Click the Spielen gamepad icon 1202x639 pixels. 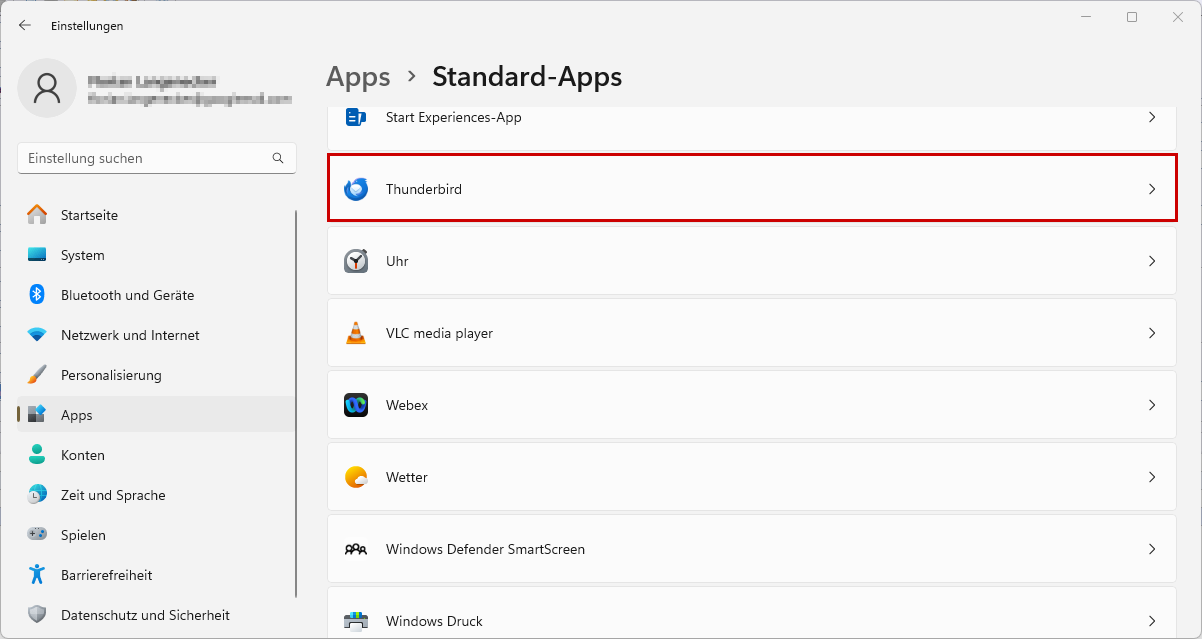click(37, 535)
